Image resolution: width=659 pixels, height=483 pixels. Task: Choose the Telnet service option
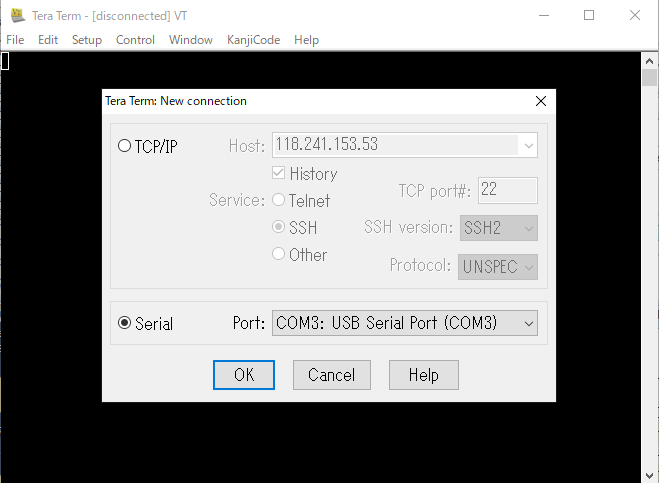278,200
